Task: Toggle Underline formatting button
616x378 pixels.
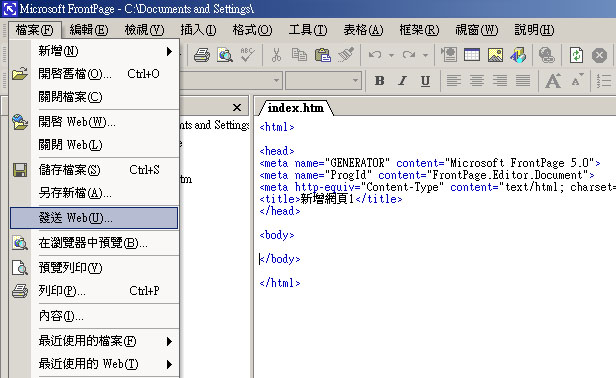Action: (425, 81)
